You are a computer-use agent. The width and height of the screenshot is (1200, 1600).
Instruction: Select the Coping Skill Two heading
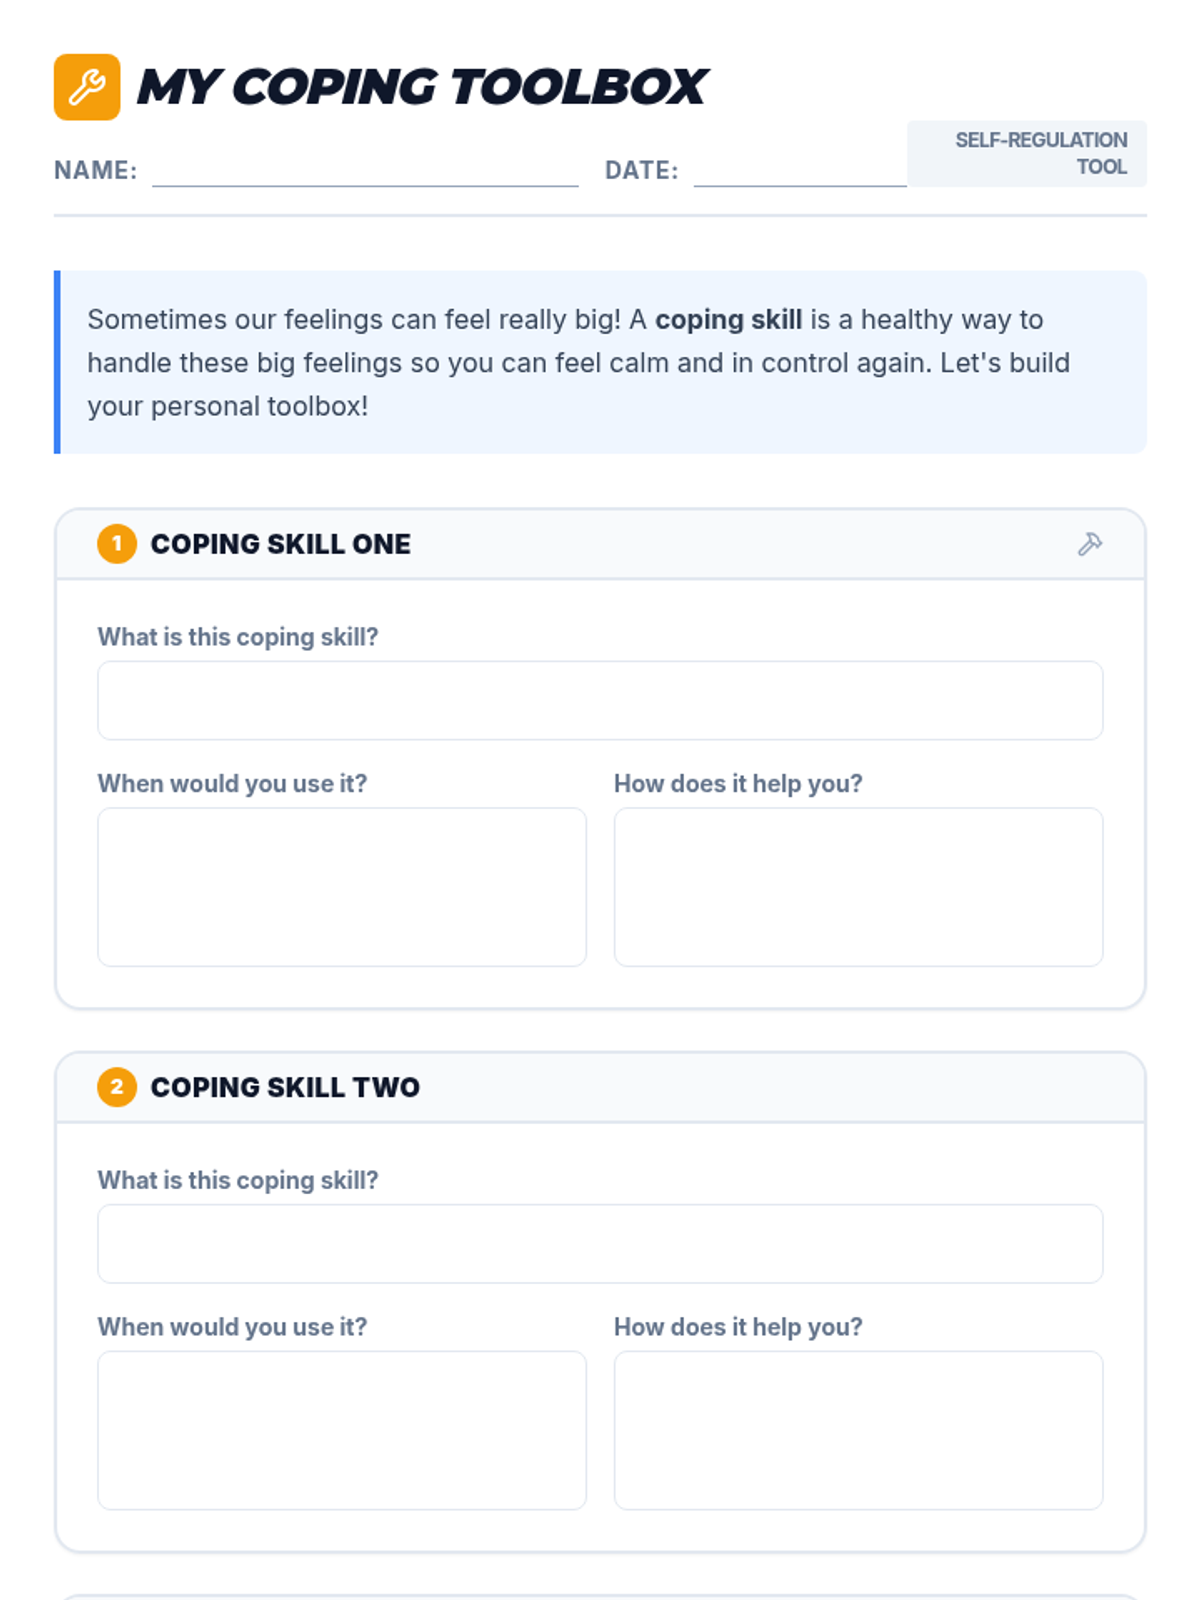[x=285, y=1087]
